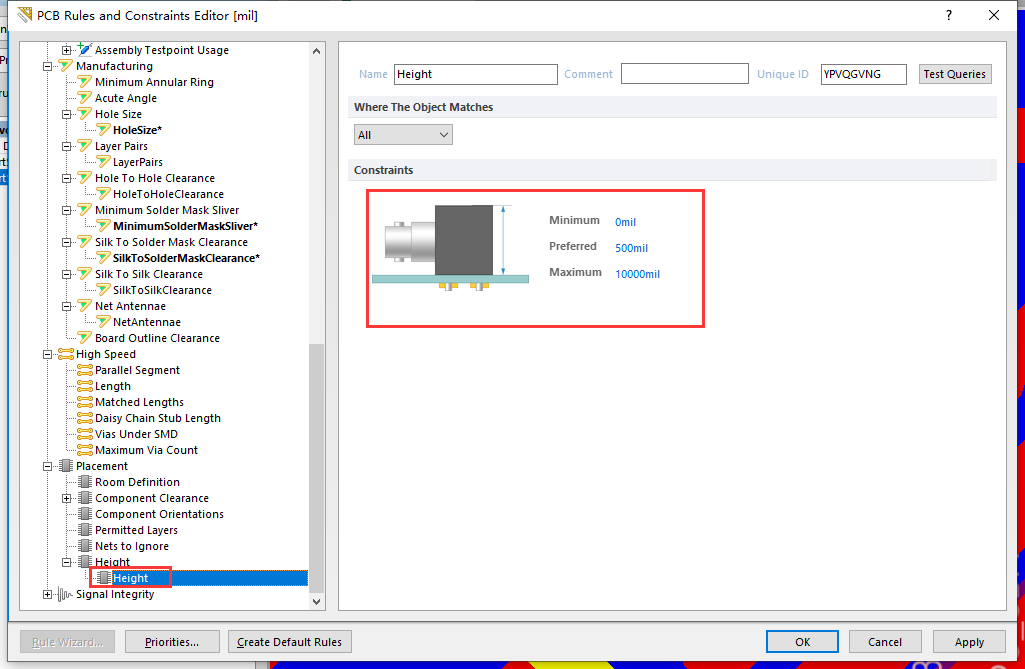Click the Assembly Testpoint Usage icon
Screen dimensions: 1025x669
tap(84, 49)
